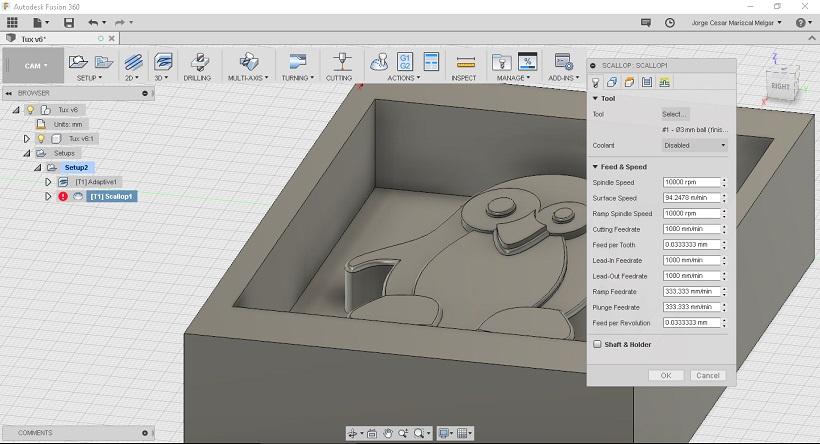Click OK in the Scallop dialog
Image resolution: width=820 pixels, height=444 pixels.
point(666,375)
